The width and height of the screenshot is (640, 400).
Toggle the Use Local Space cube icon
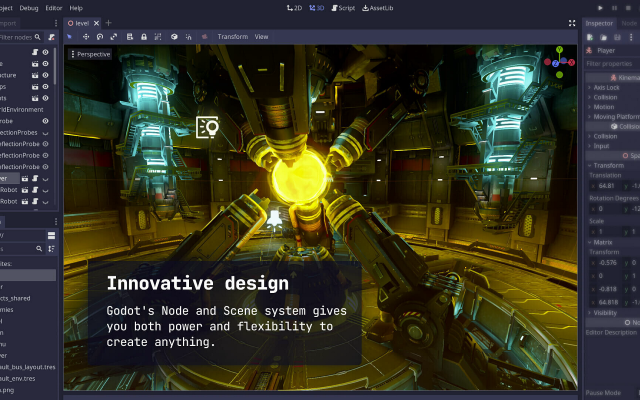click(x=174, y=37)
